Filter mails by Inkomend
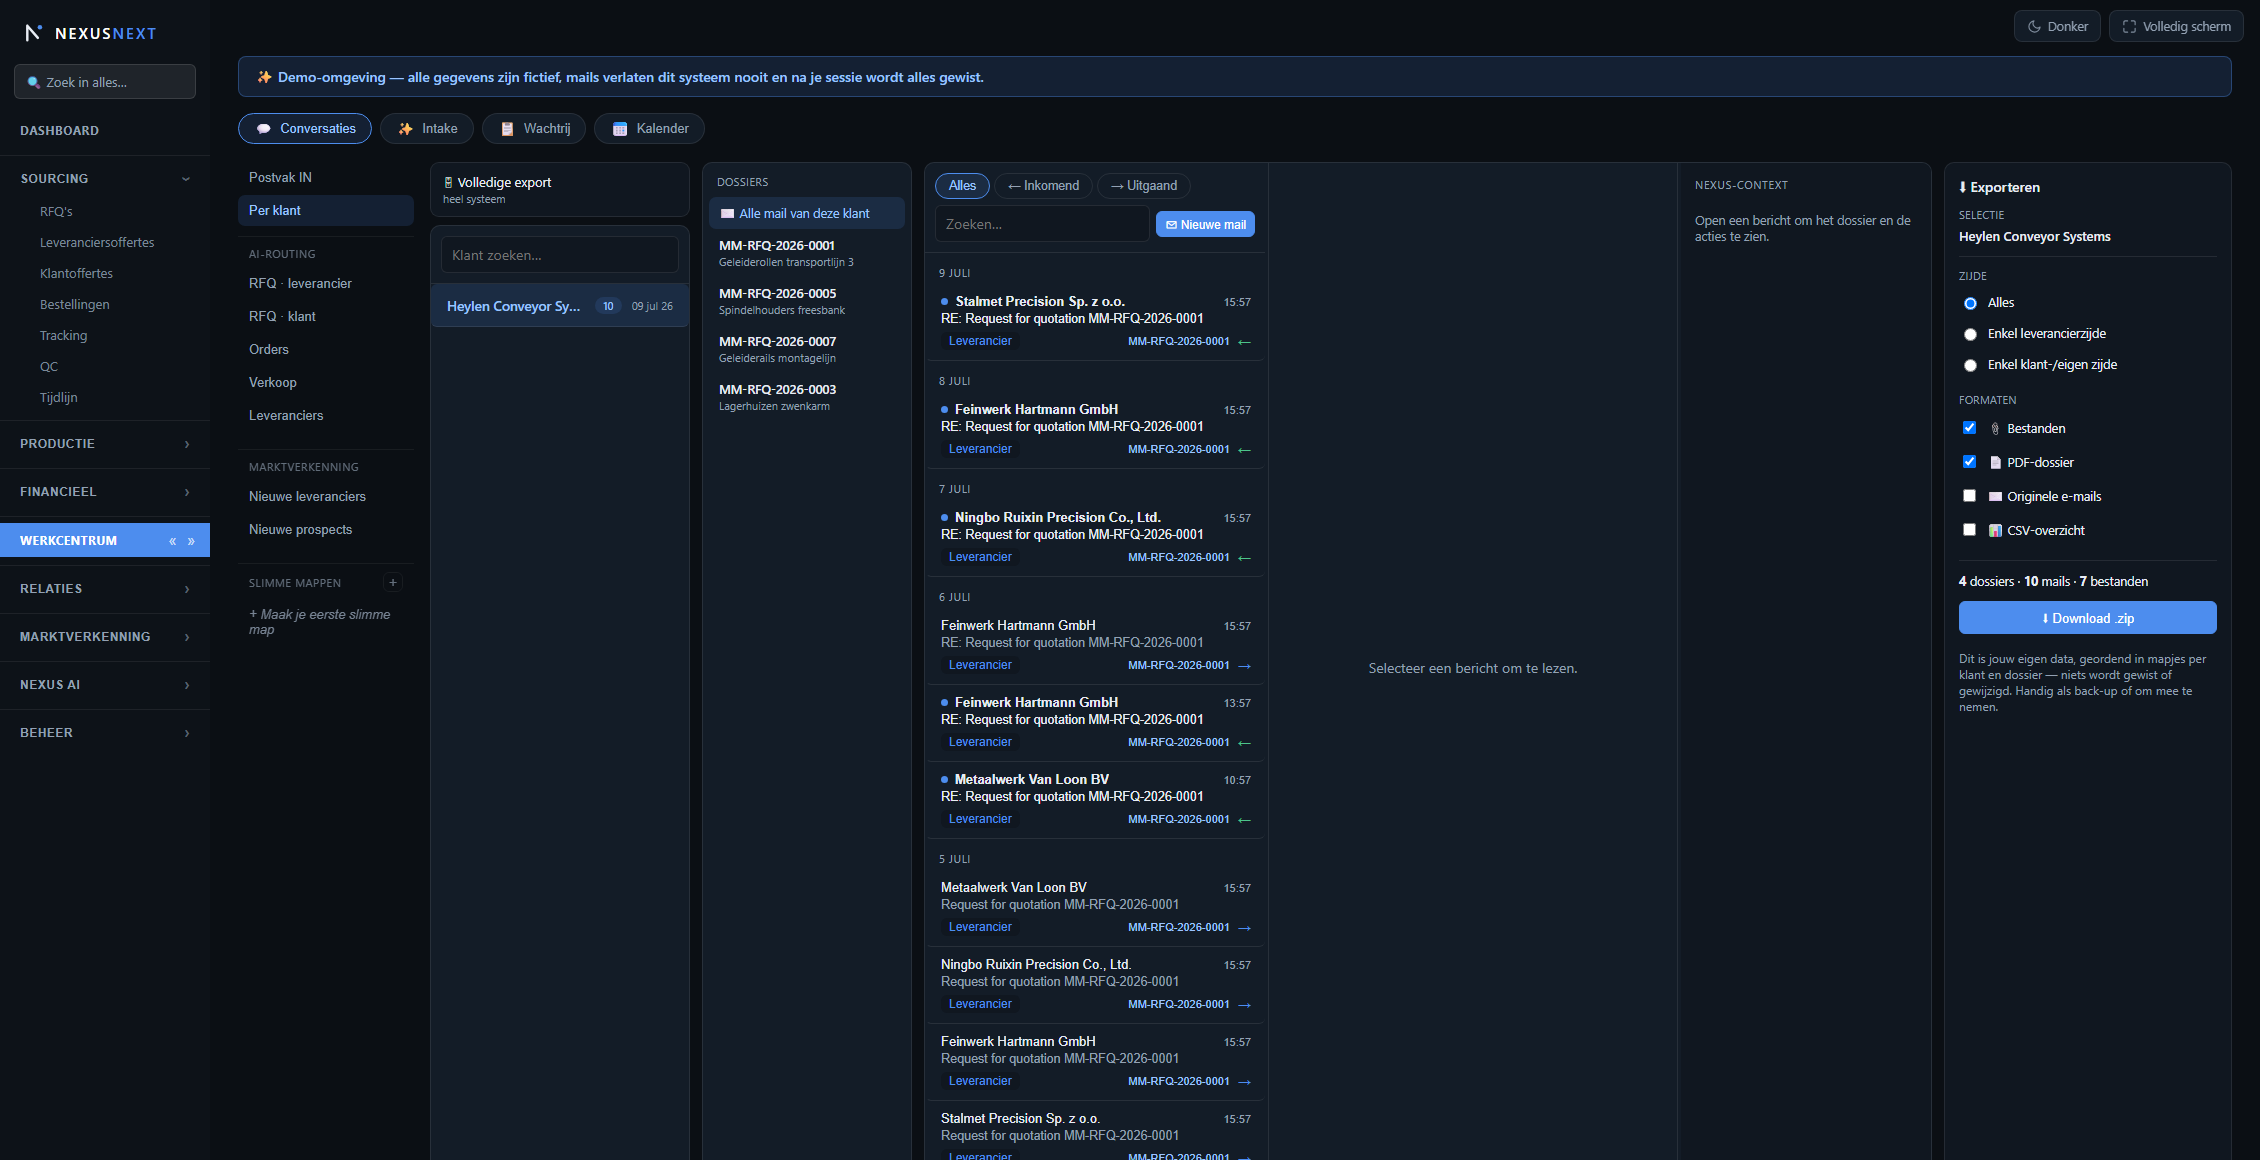 click(x=1043, y=186)
